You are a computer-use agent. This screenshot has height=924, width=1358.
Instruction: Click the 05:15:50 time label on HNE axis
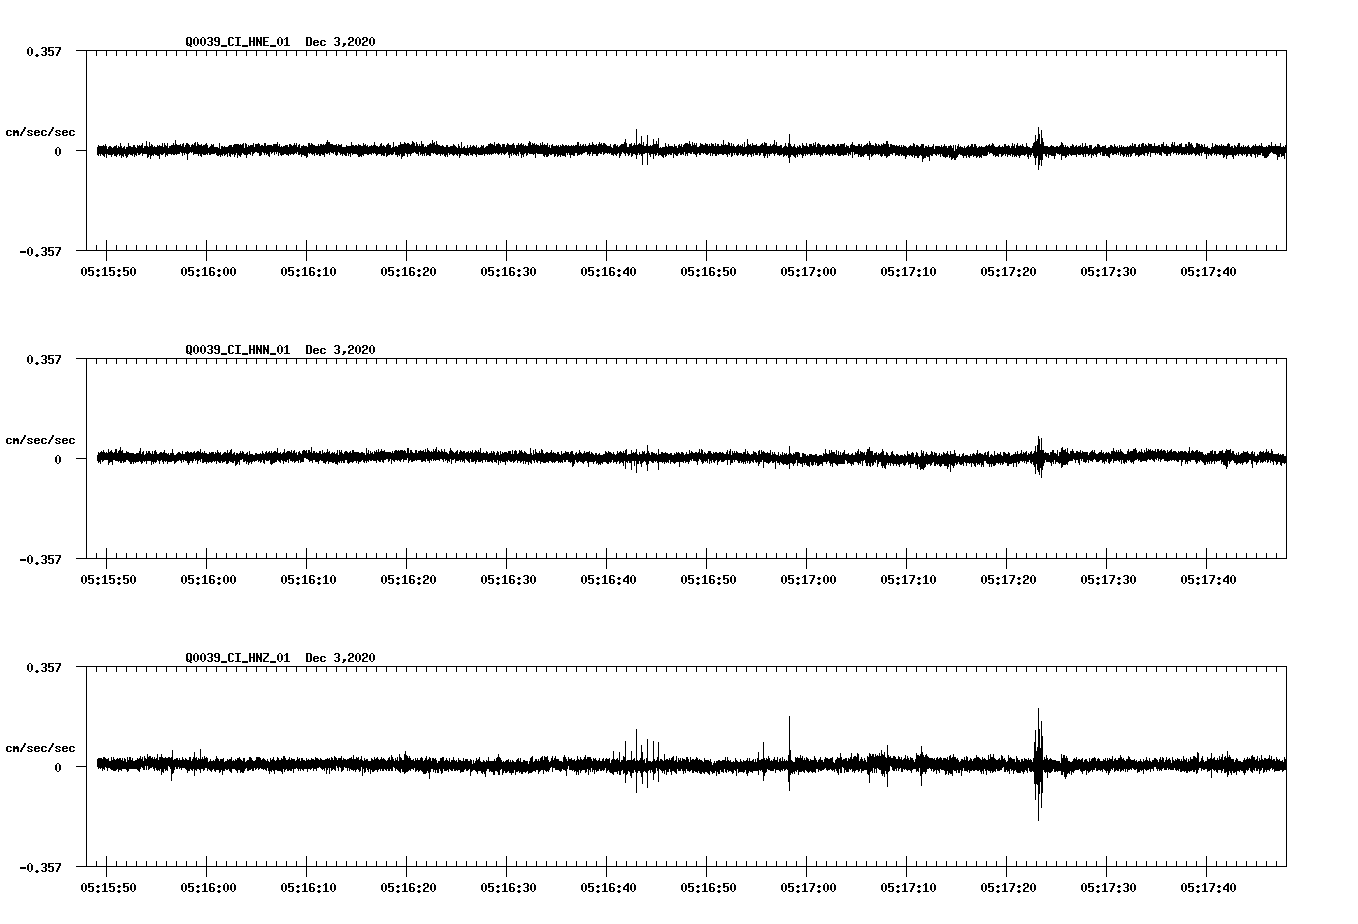click(110, 269)
